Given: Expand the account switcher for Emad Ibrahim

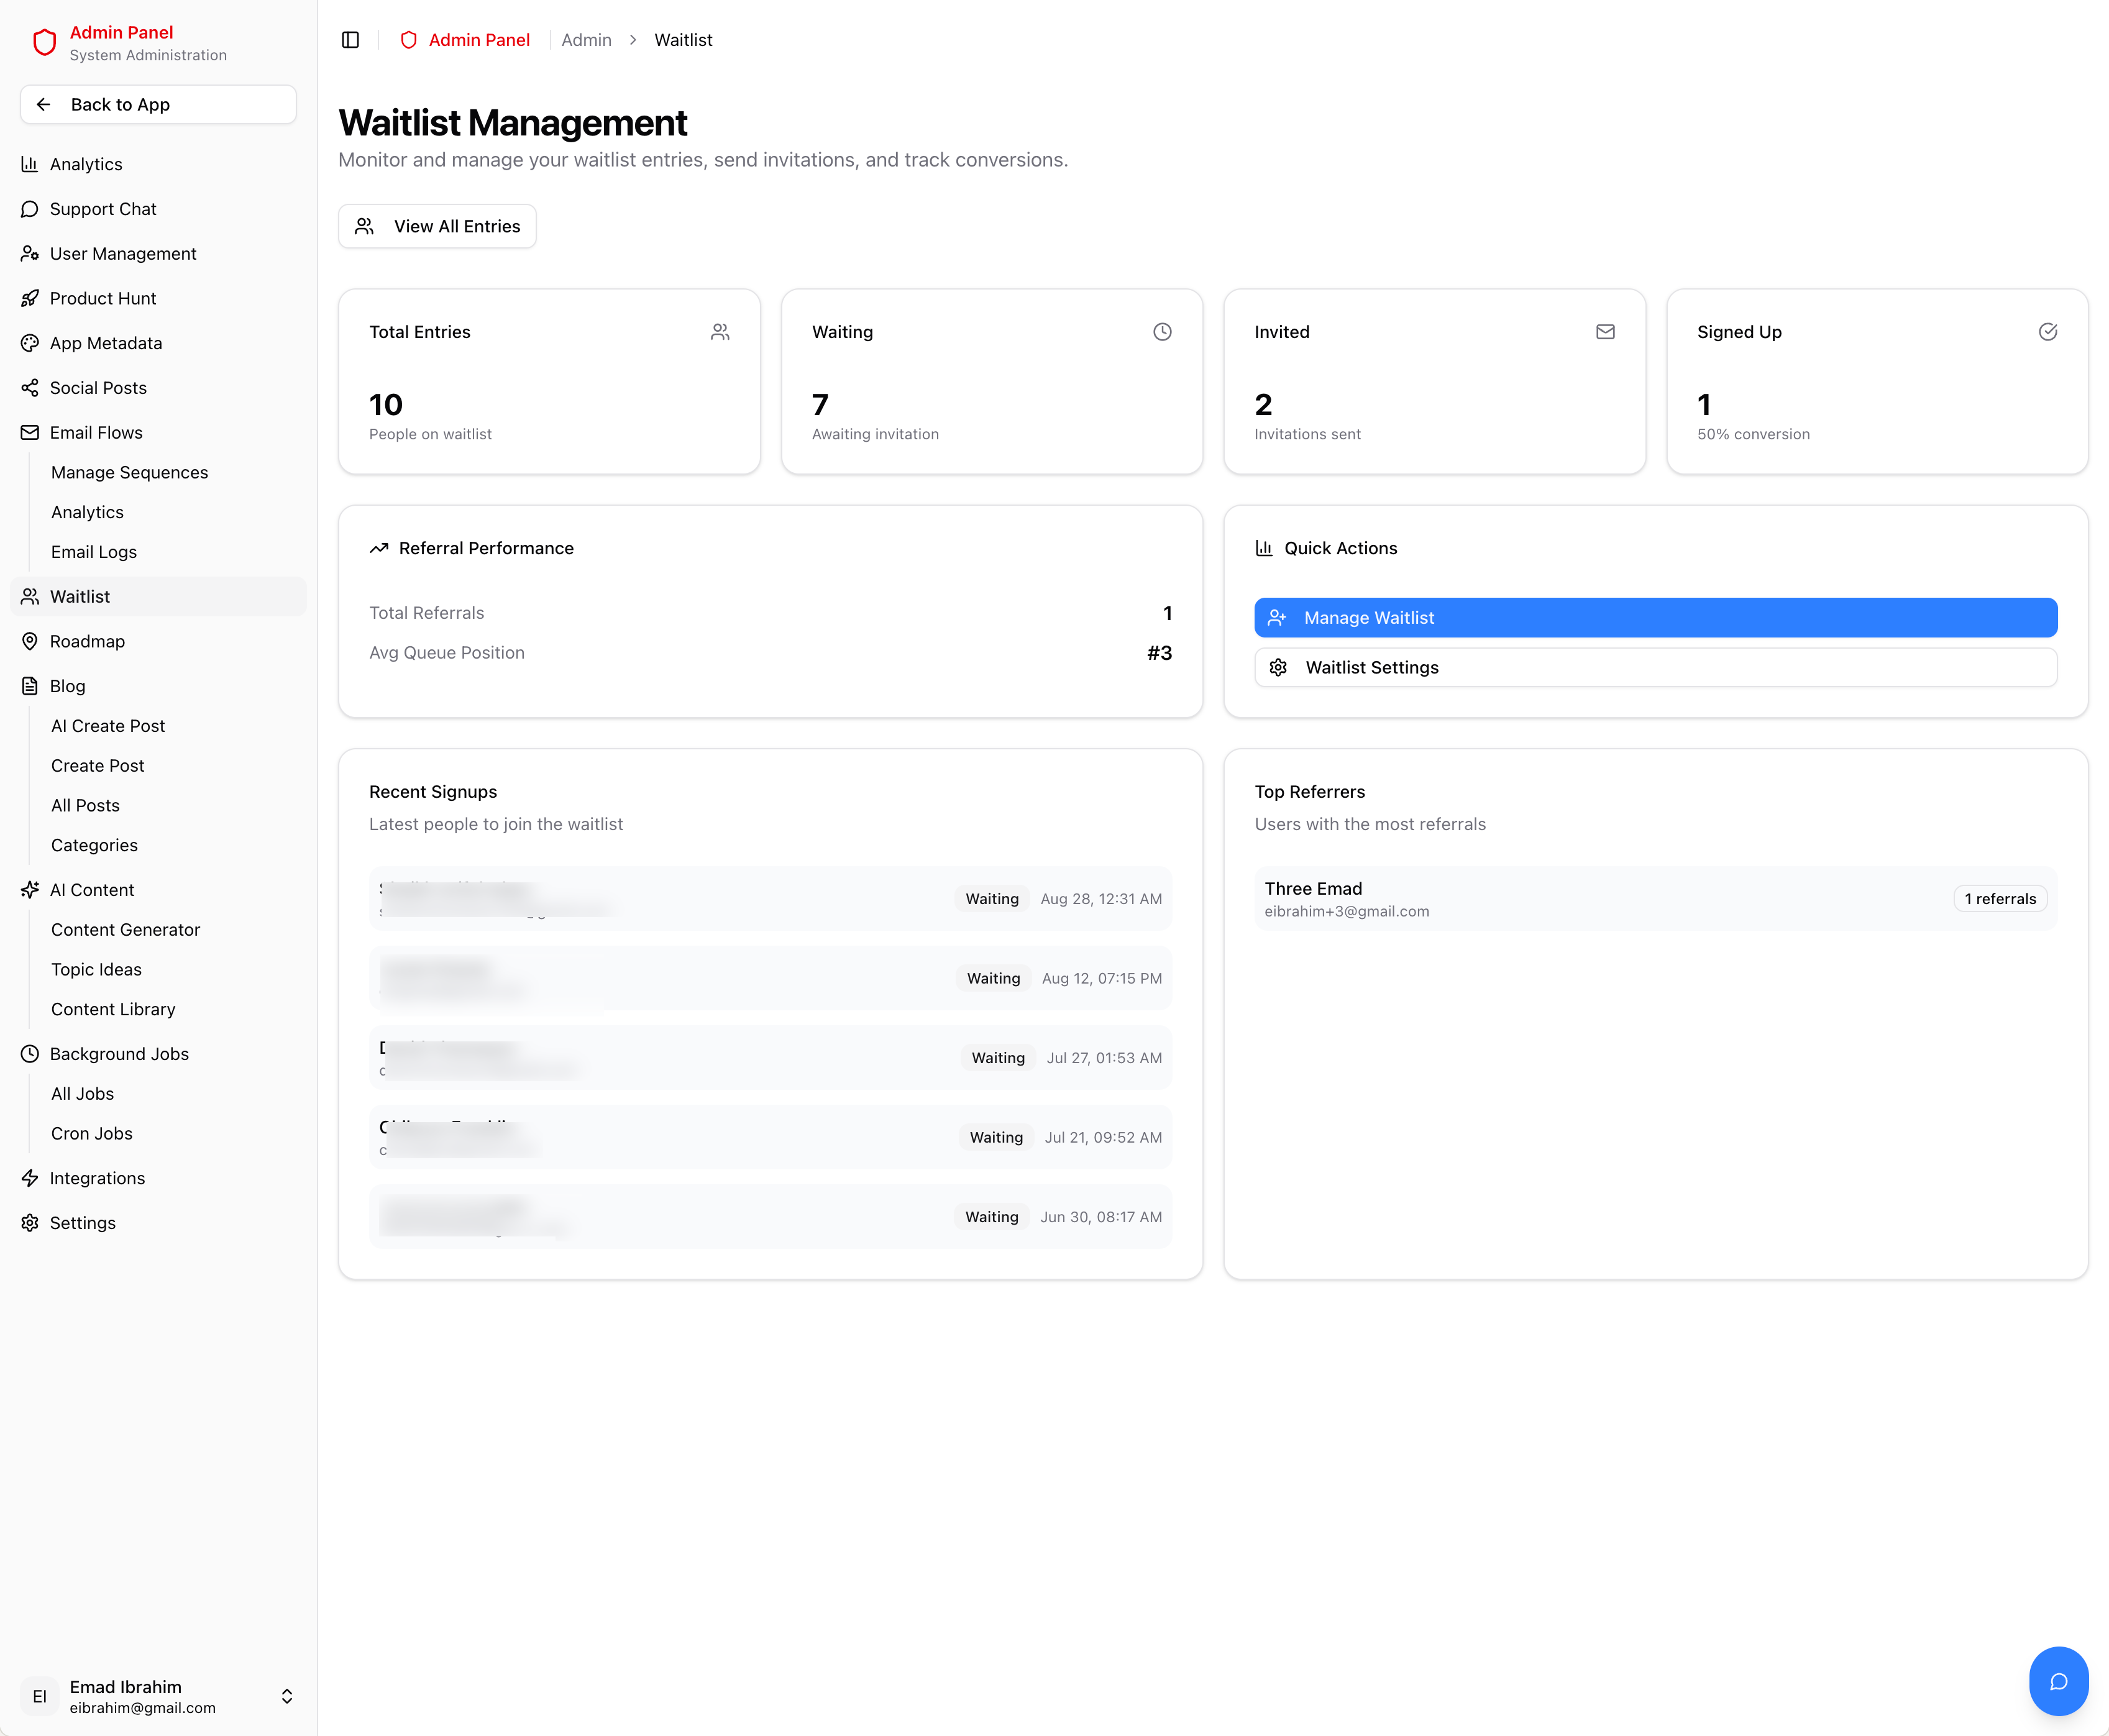Looking at the screenshot, I should (286, 1696).
